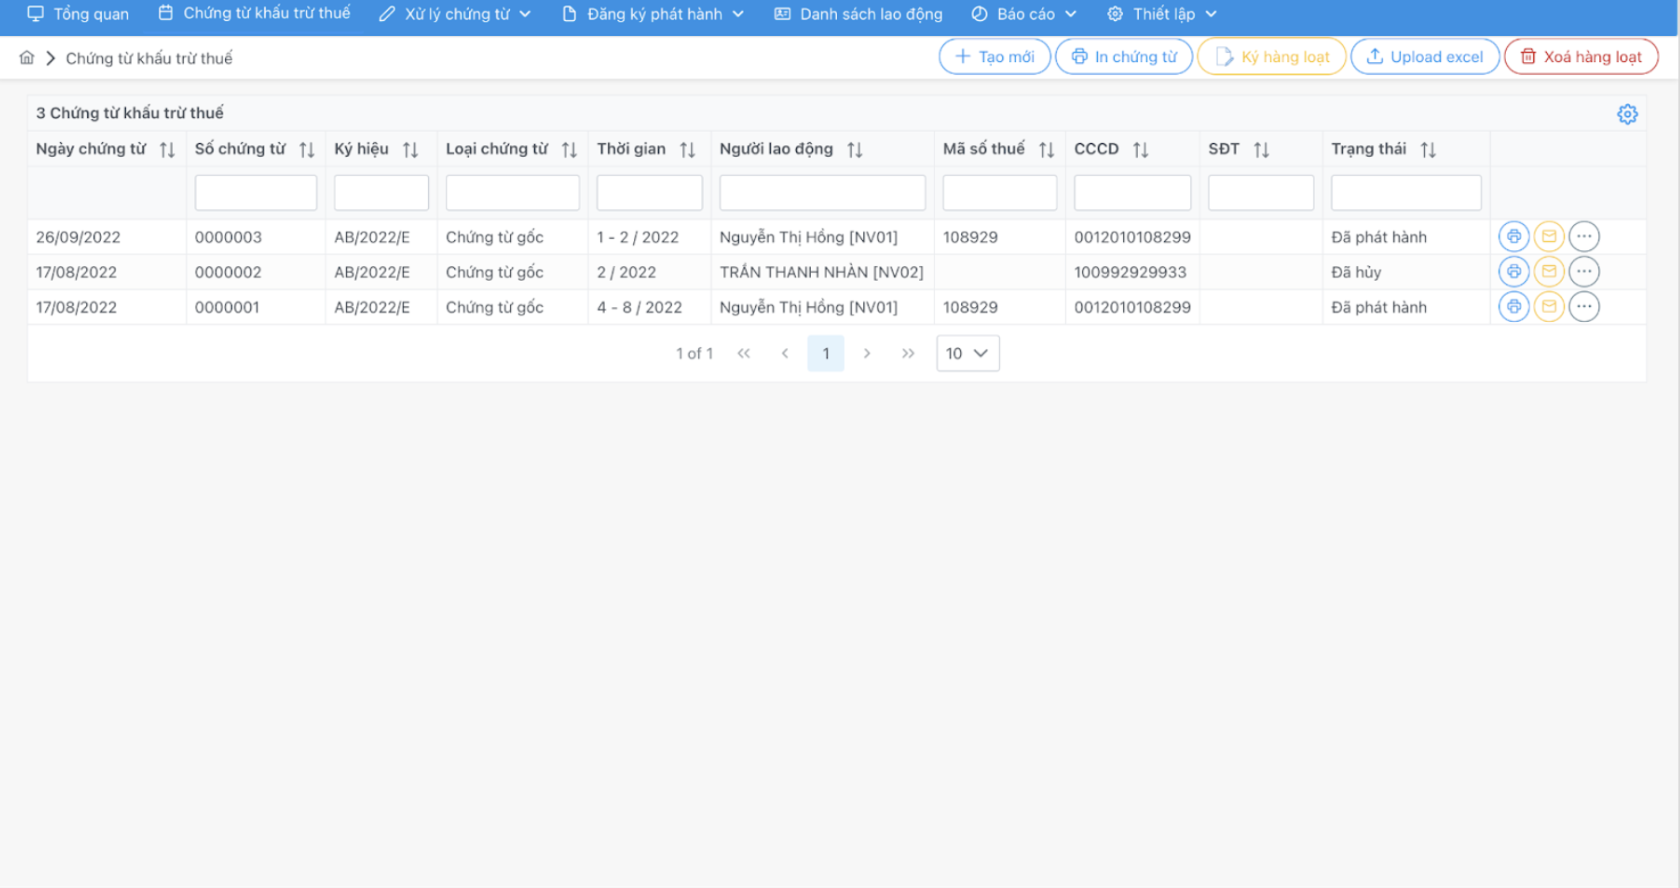Go to next page arrow
The height and width of the screenshot is (888, 1680).
[x=867, y=353]
